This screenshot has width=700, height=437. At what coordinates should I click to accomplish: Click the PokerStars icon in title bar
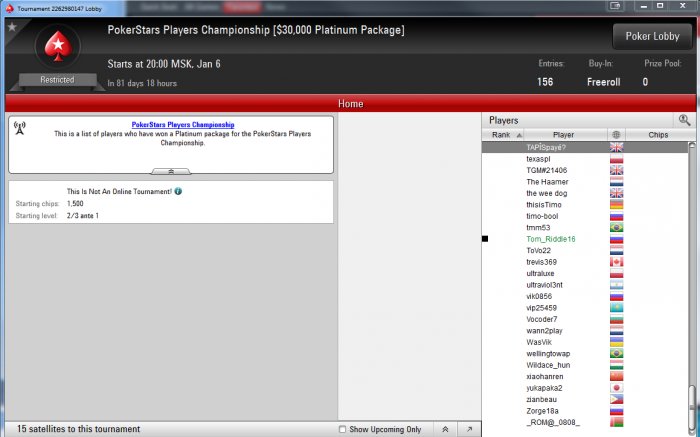point(10,8)
